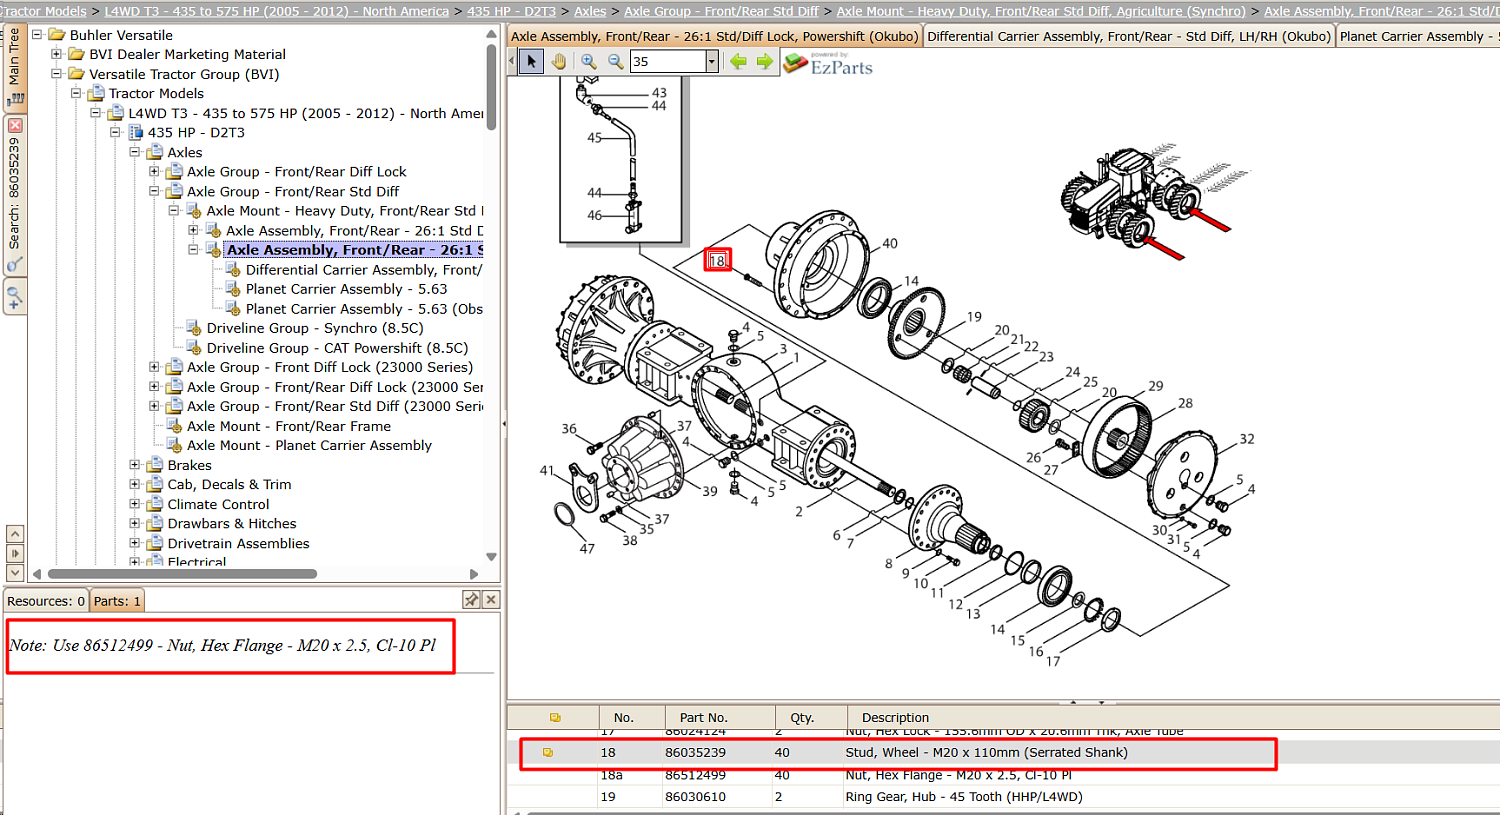The image size is (1500, 815).
Task: Open the Parts: 1 tab
Action: pyautogui.click(x=118, y=601)
